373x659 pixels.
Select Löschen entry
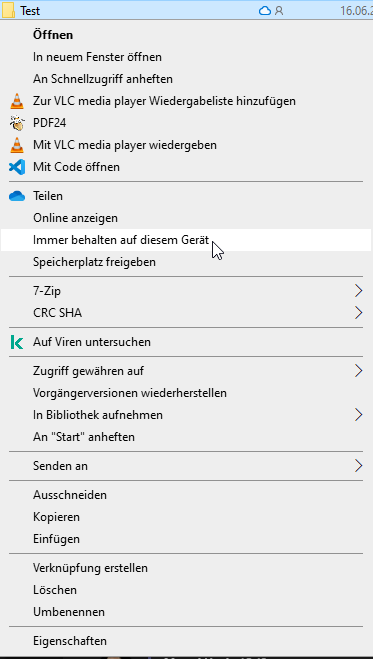coord(186,590)
